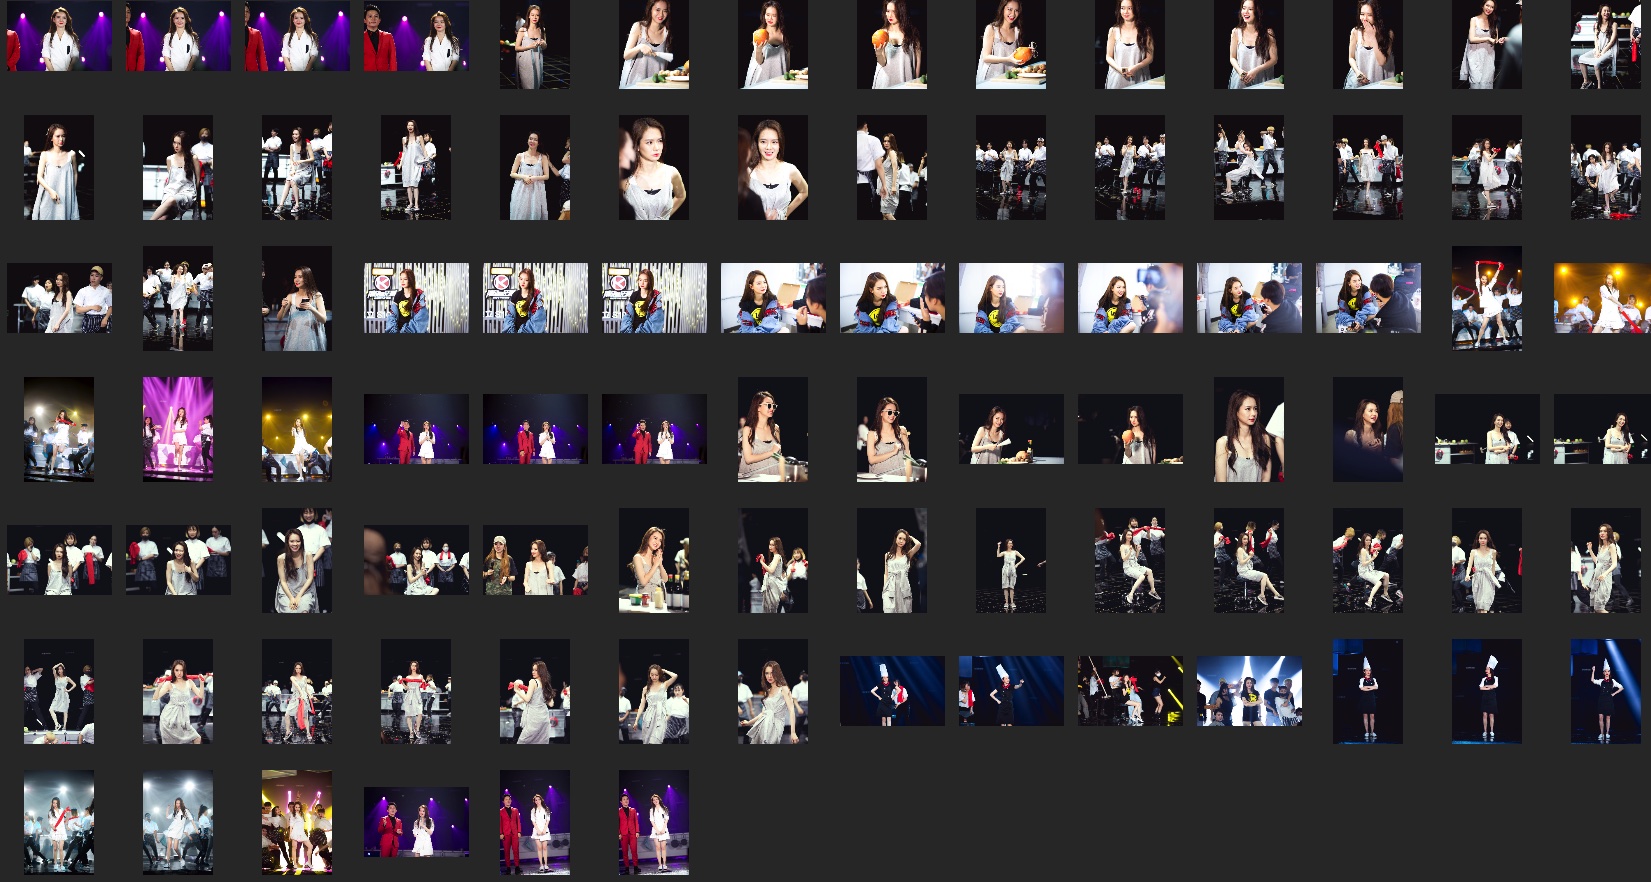Click thumbnail of woman looking at her phone
Screen dimensions: 1651x882
click(x=297, y=298)
